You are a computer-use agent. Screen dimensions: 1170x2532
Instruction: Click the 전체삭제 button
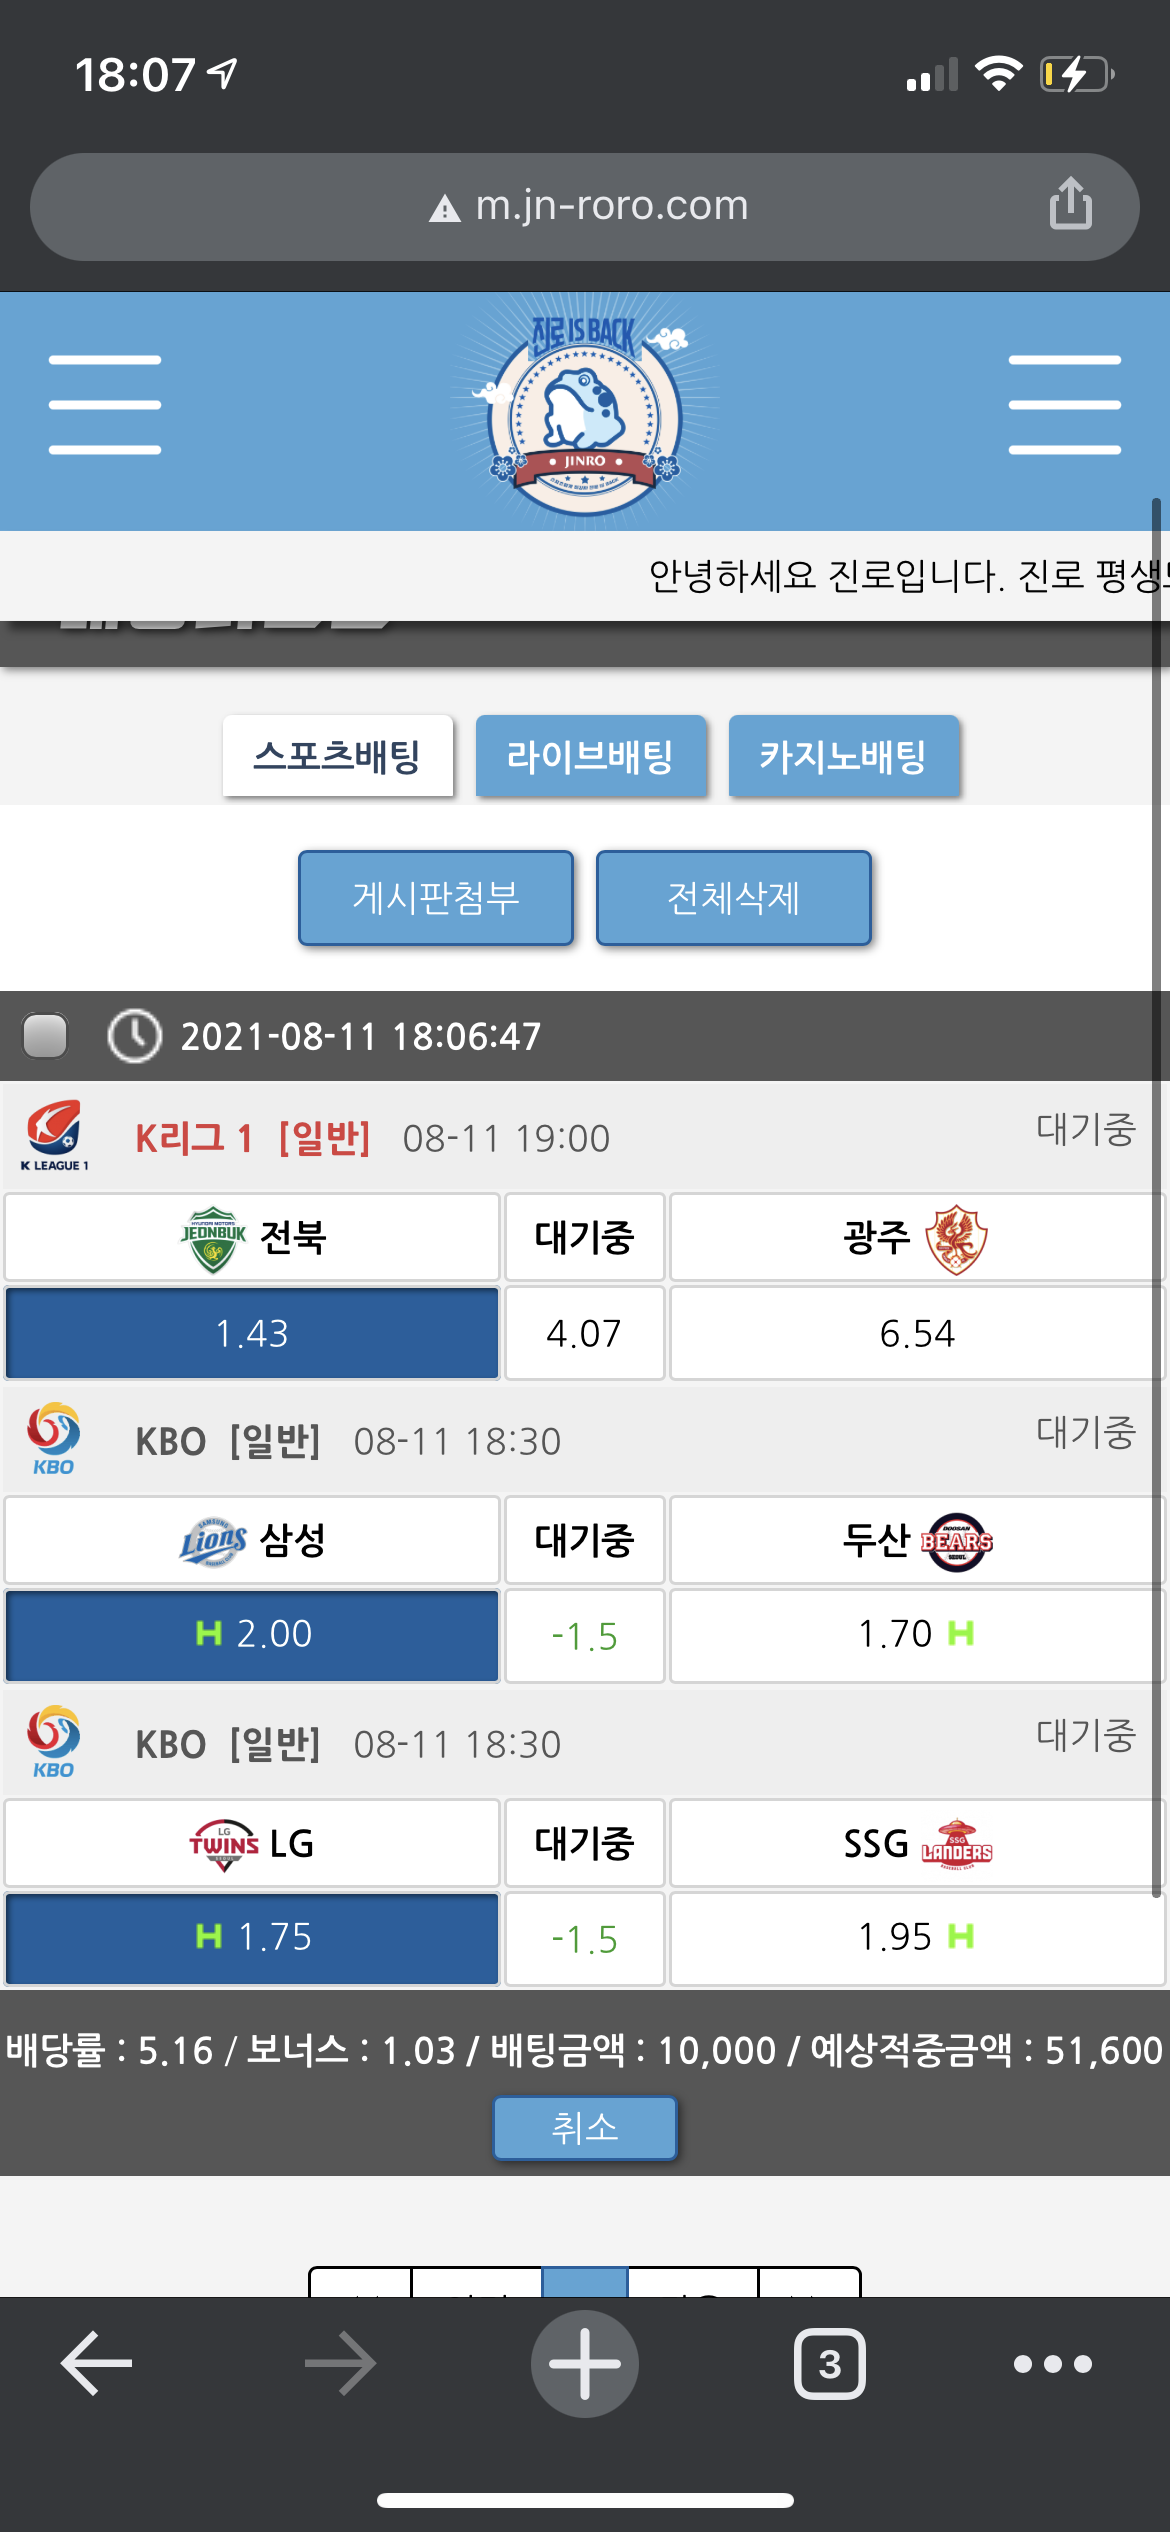733,898
